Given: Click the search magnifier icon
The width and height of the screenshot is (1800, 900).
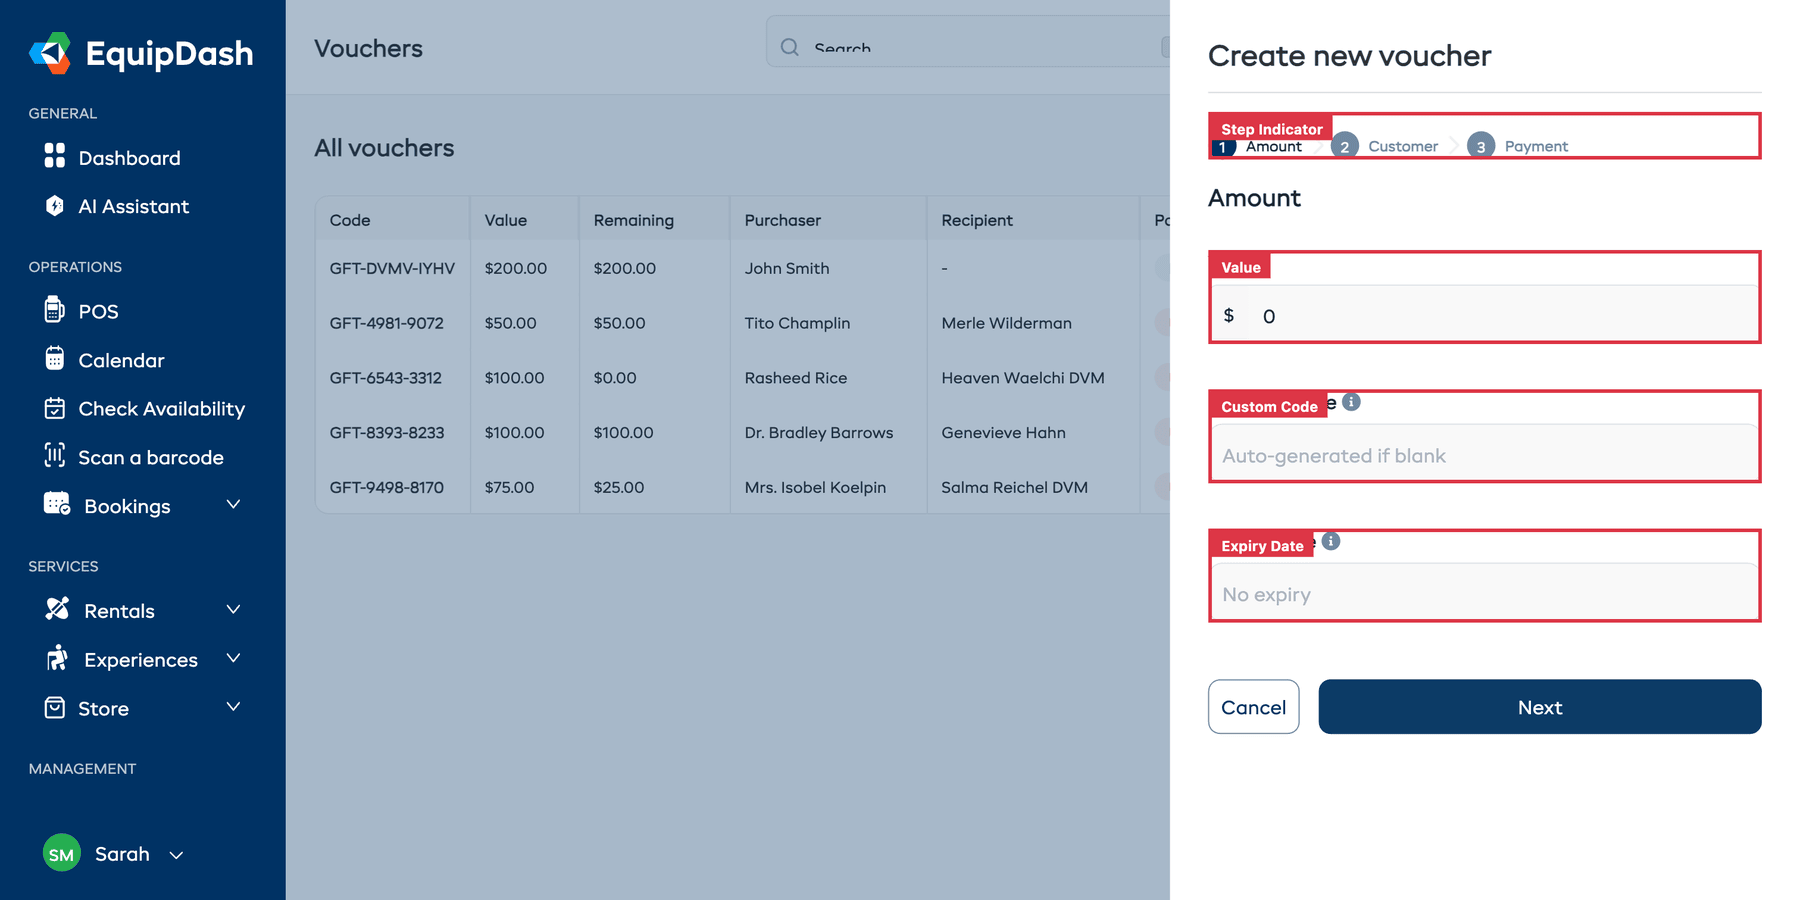Looking at the screenshot, I should (x=789, y=47).
